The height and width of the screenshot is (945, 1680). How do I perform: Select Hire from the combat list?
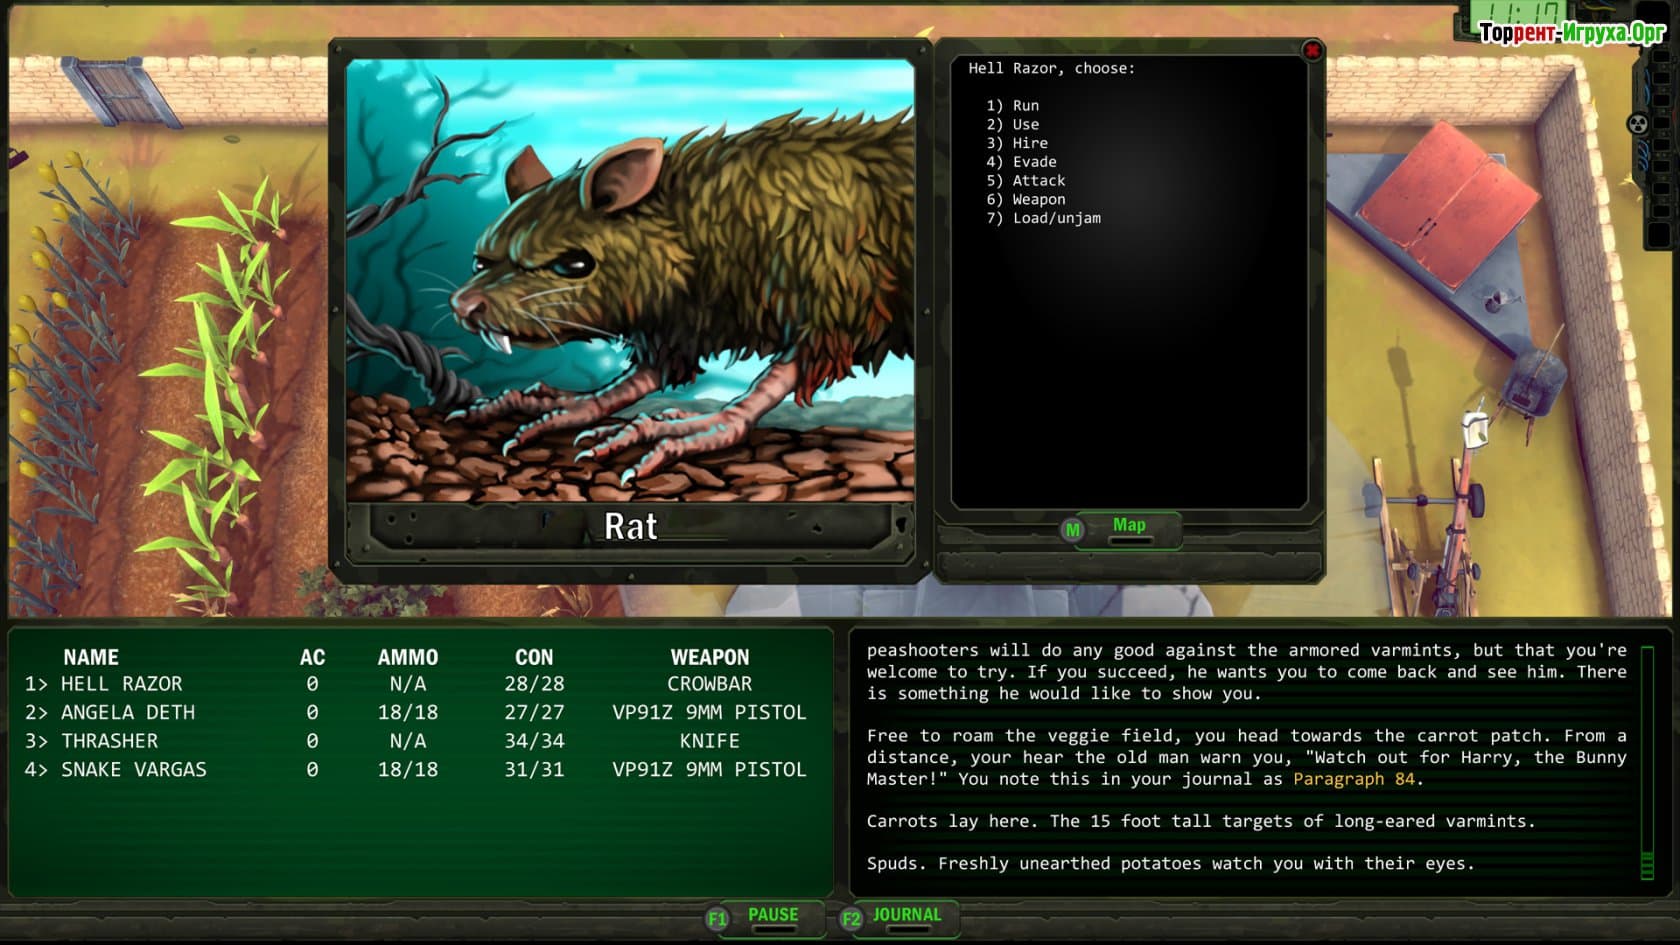[1029, 143]
